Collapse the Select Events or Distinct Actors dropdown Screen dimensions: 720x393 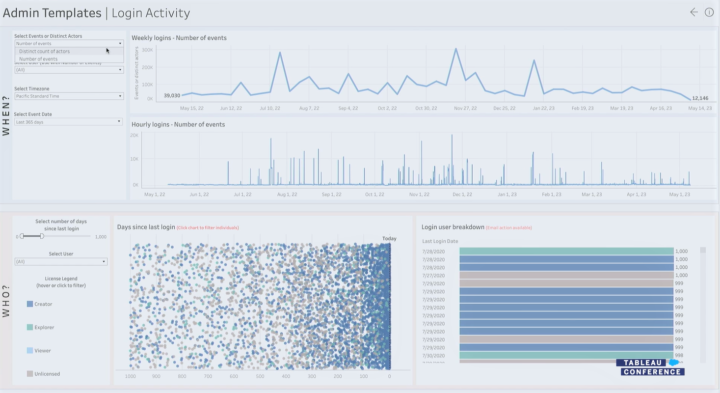[69, 43]
